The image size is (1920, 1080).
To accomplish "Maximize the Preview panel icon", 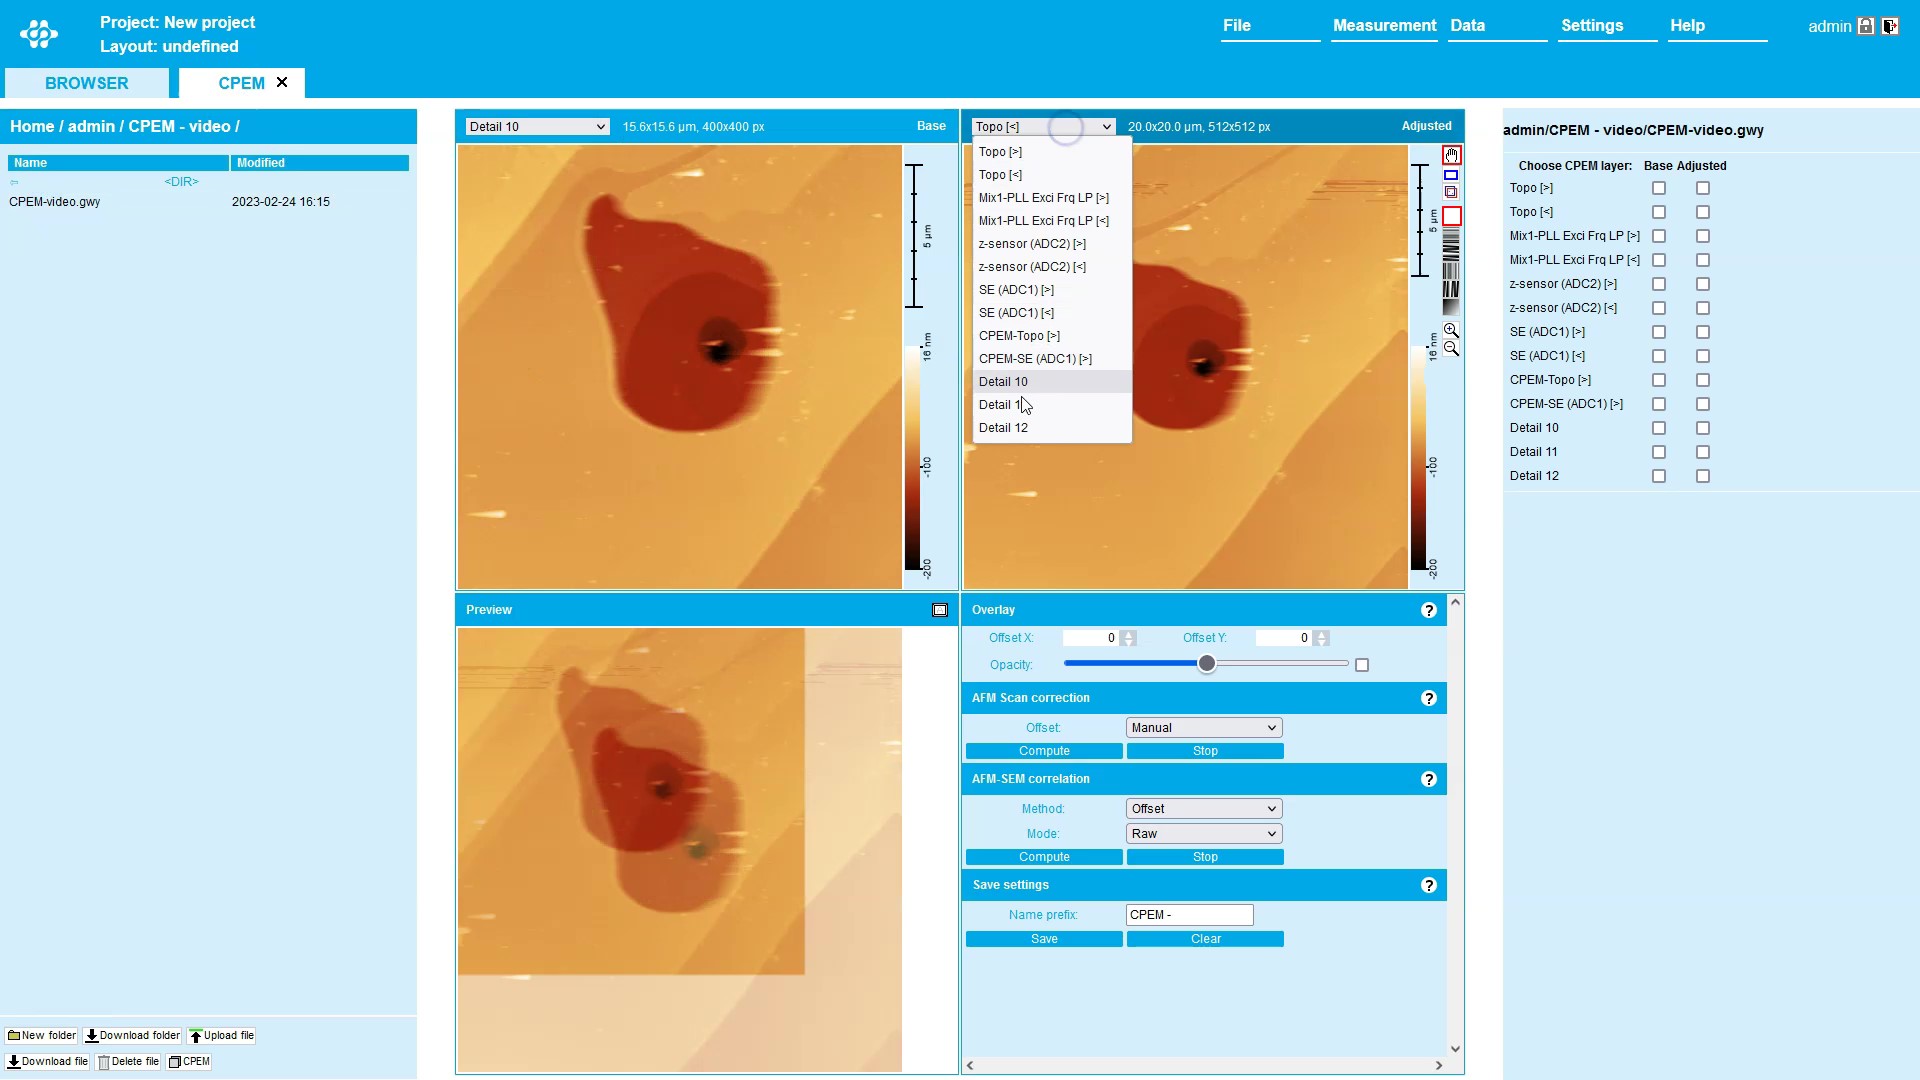I will tap(939, 610).
